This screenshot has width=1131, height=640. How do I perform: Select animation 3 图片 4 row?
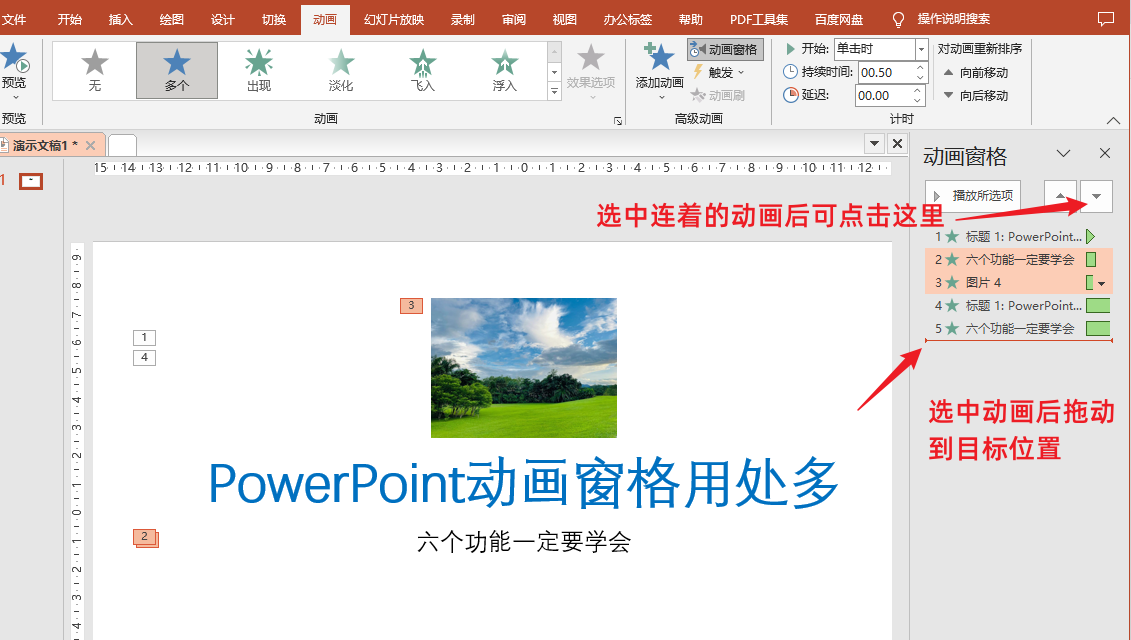coord(1018,282)
